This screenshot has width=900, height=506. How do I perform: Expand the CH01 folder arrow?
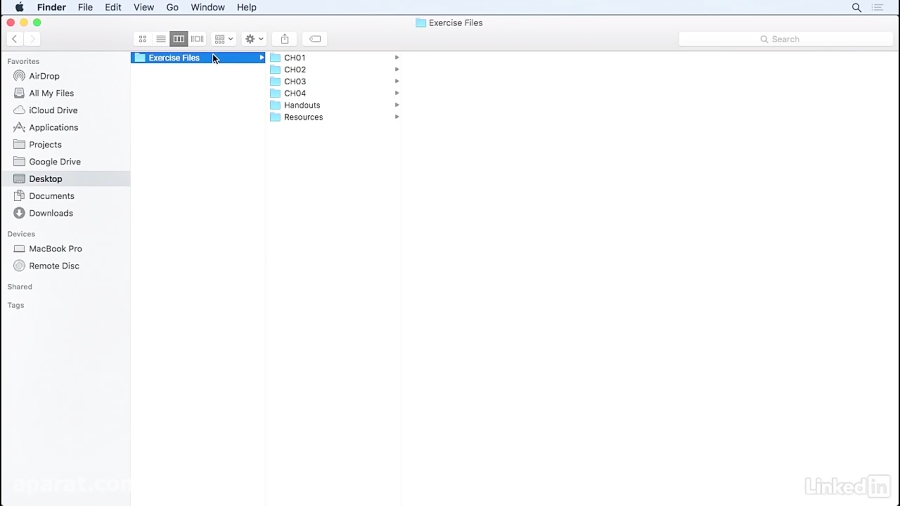click(x=397, y=58)
